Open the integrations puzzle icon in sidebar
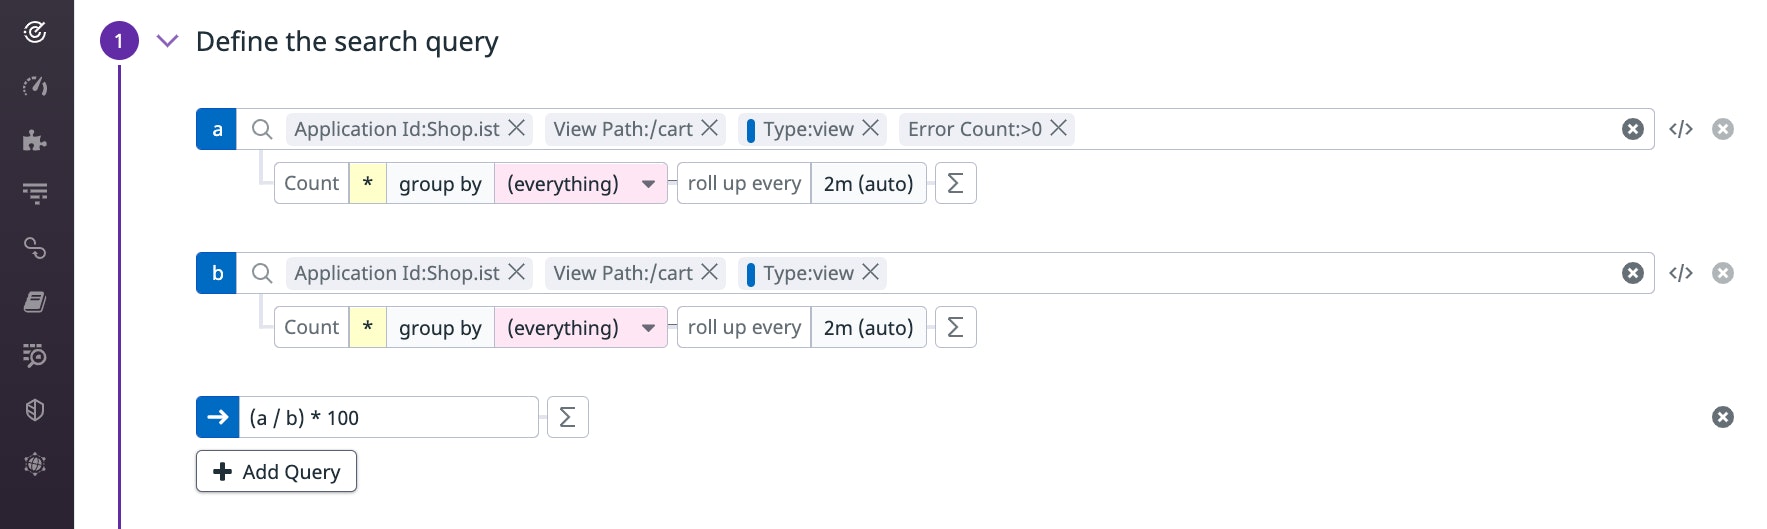The image size is (1767, 529). (35, 140)
